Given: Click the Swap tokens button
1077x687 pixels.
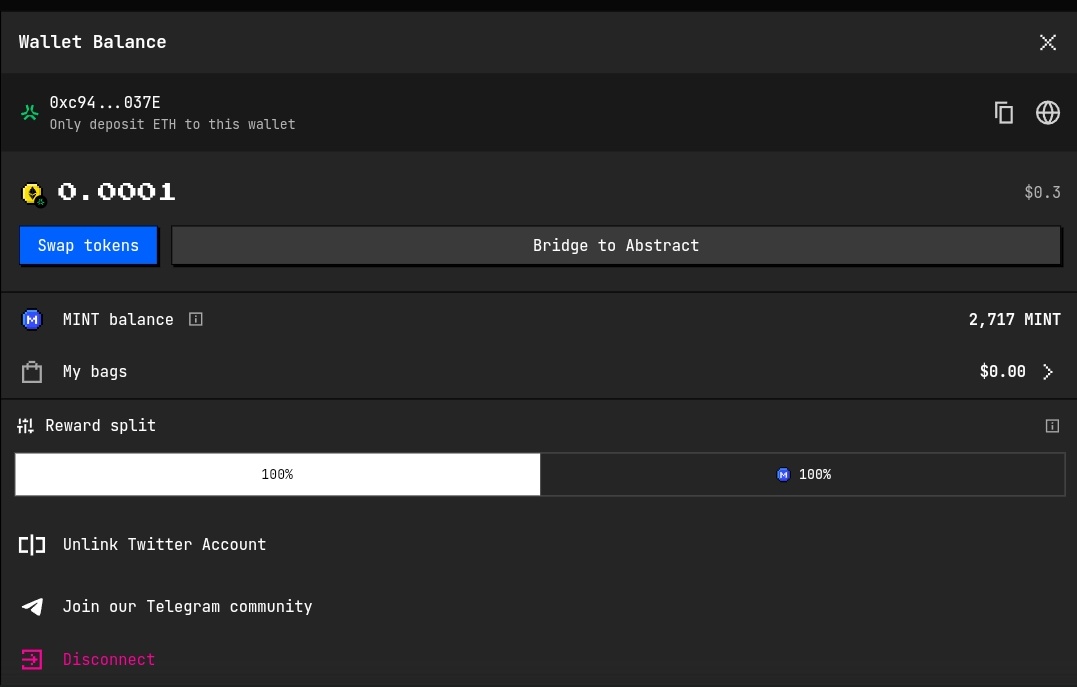Looking at the screenshot, I should (x=89, y=245).
